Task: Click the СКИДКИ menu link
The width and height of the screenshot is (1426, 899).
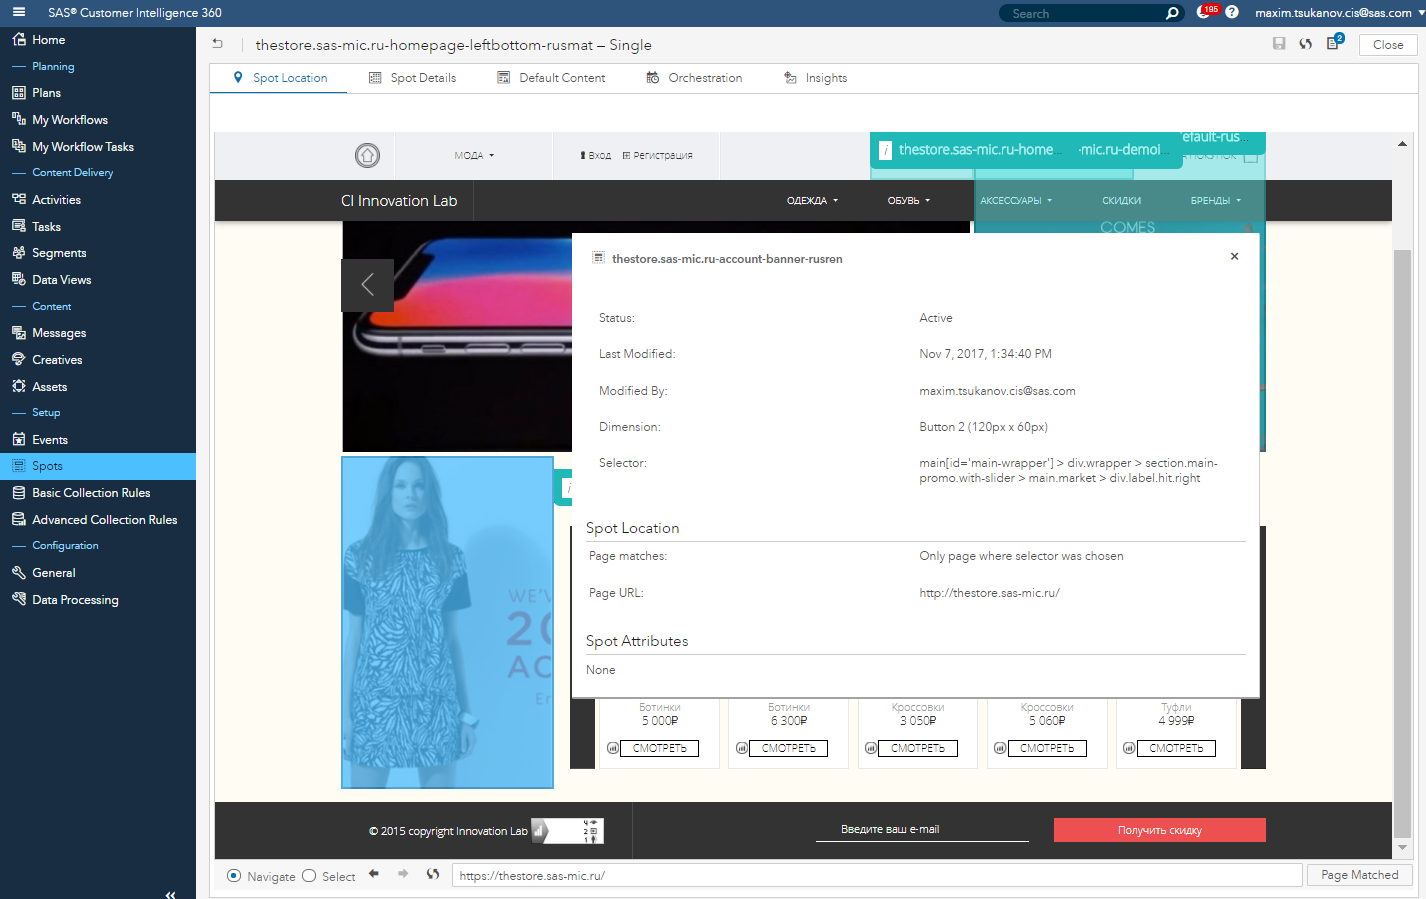Action: coord(1121,200)
